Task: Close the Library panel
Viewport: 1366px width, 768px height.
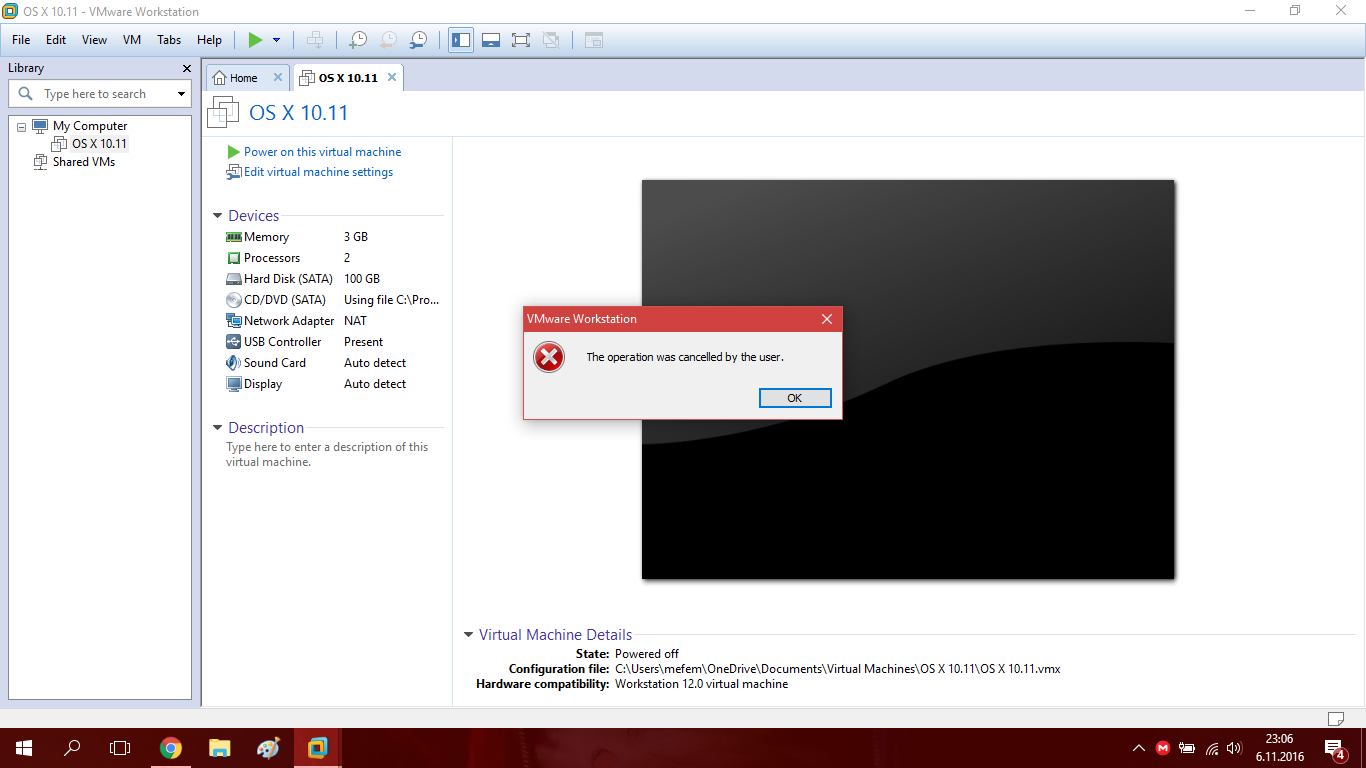Action: 186,68
